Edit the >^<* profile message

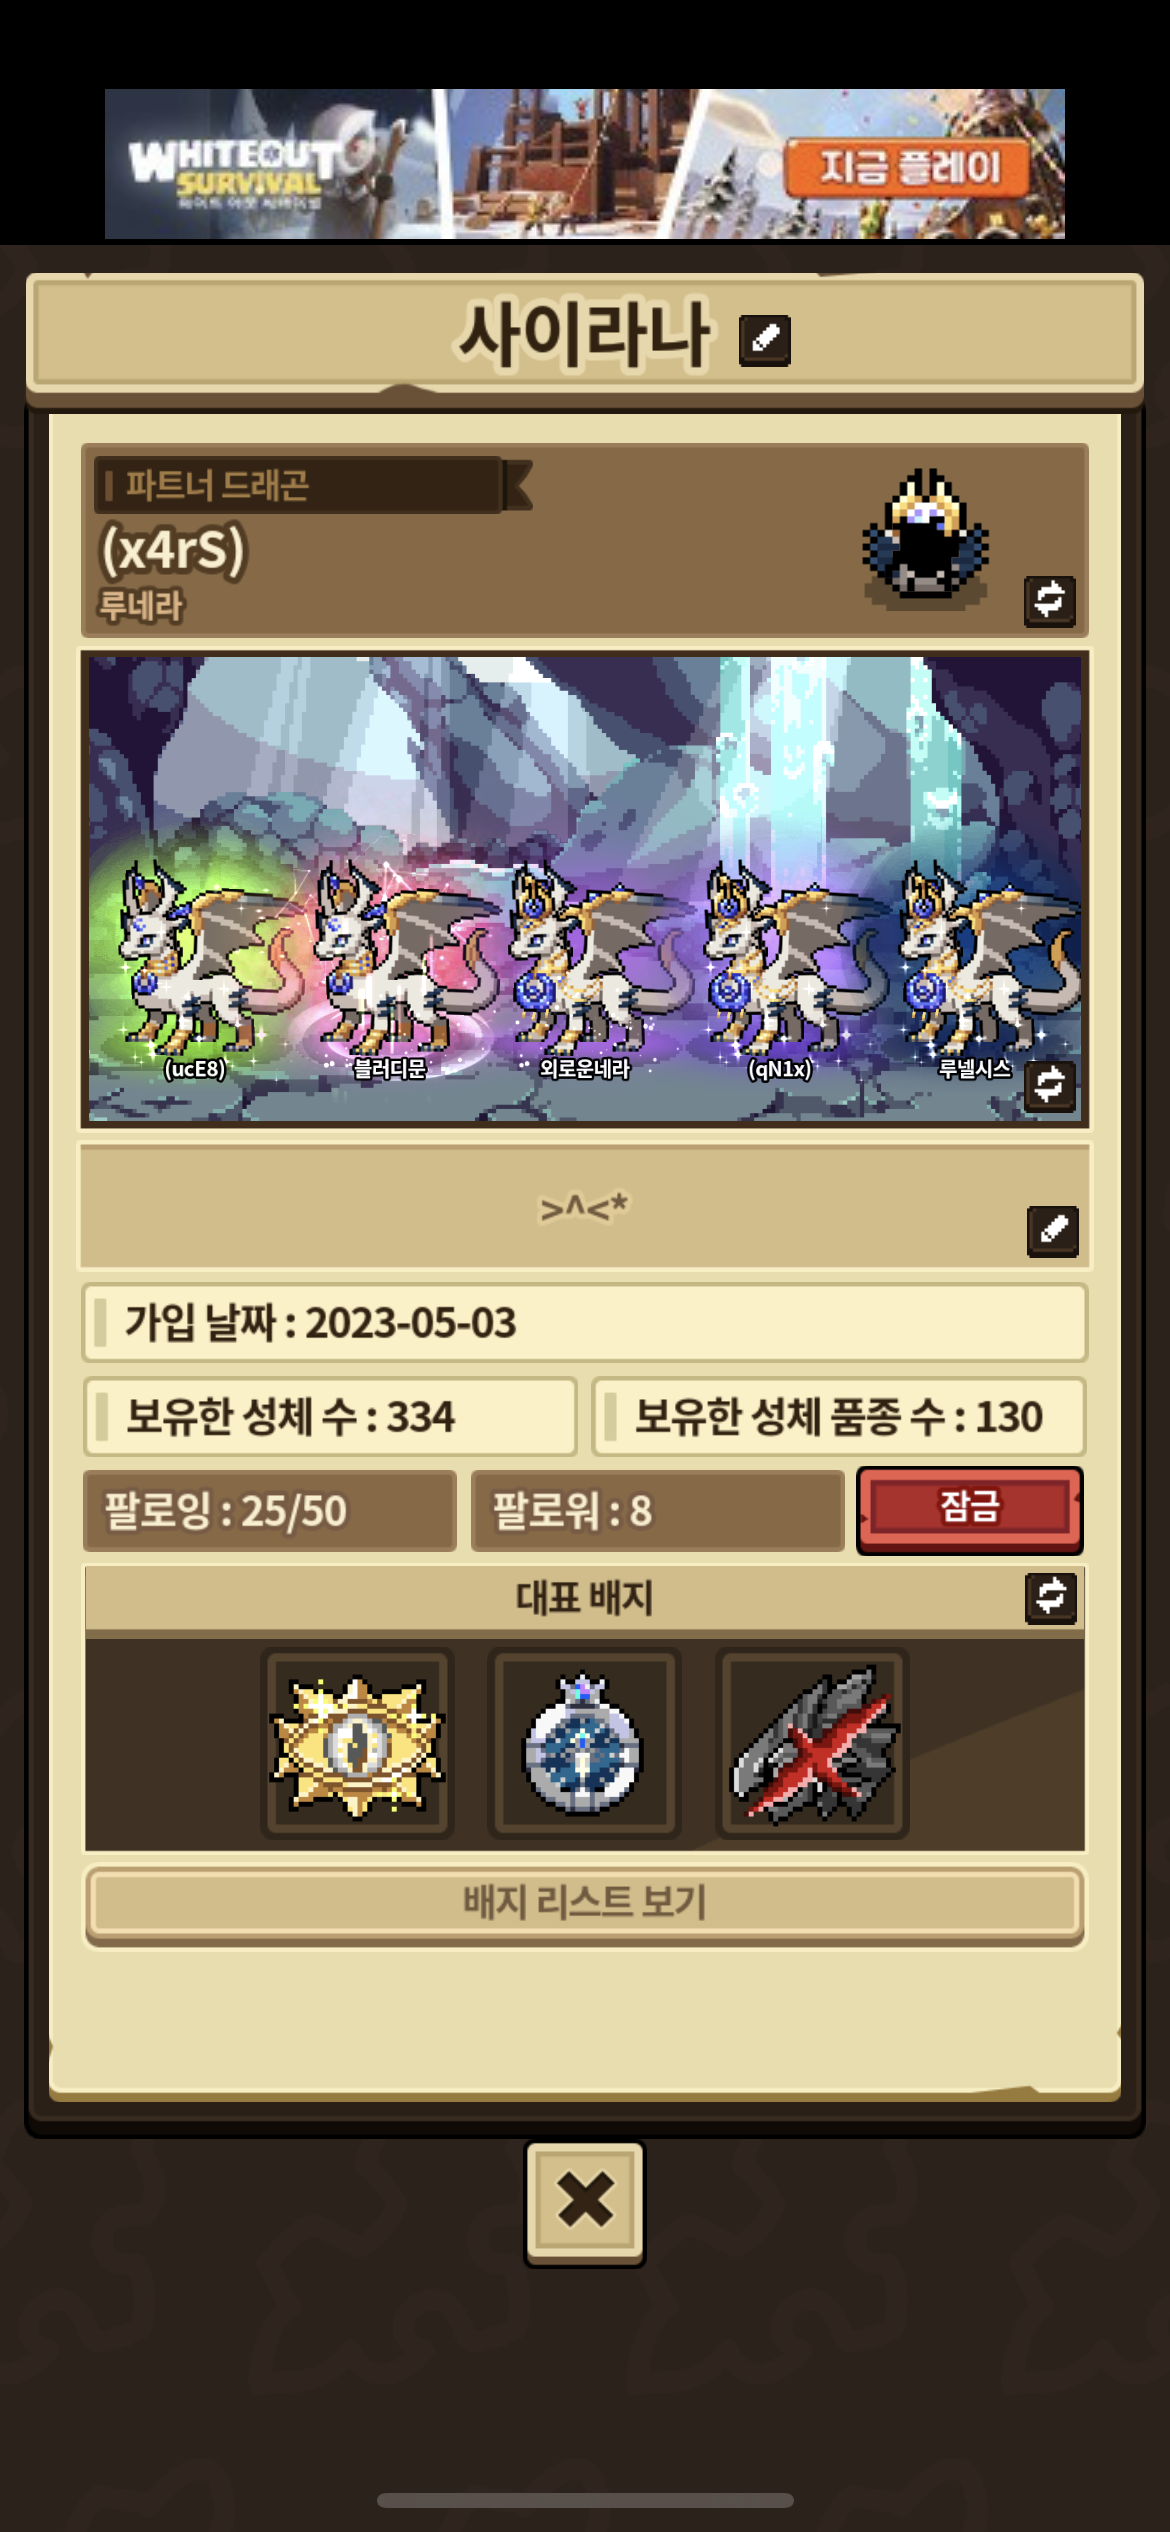click(x=1052, y=1231)
